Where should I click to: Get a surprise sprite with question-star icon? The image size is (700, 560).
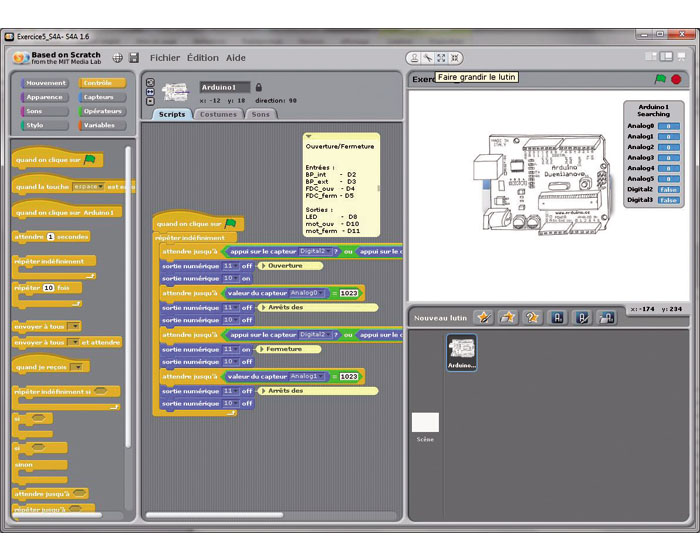[x=533, y=317]
